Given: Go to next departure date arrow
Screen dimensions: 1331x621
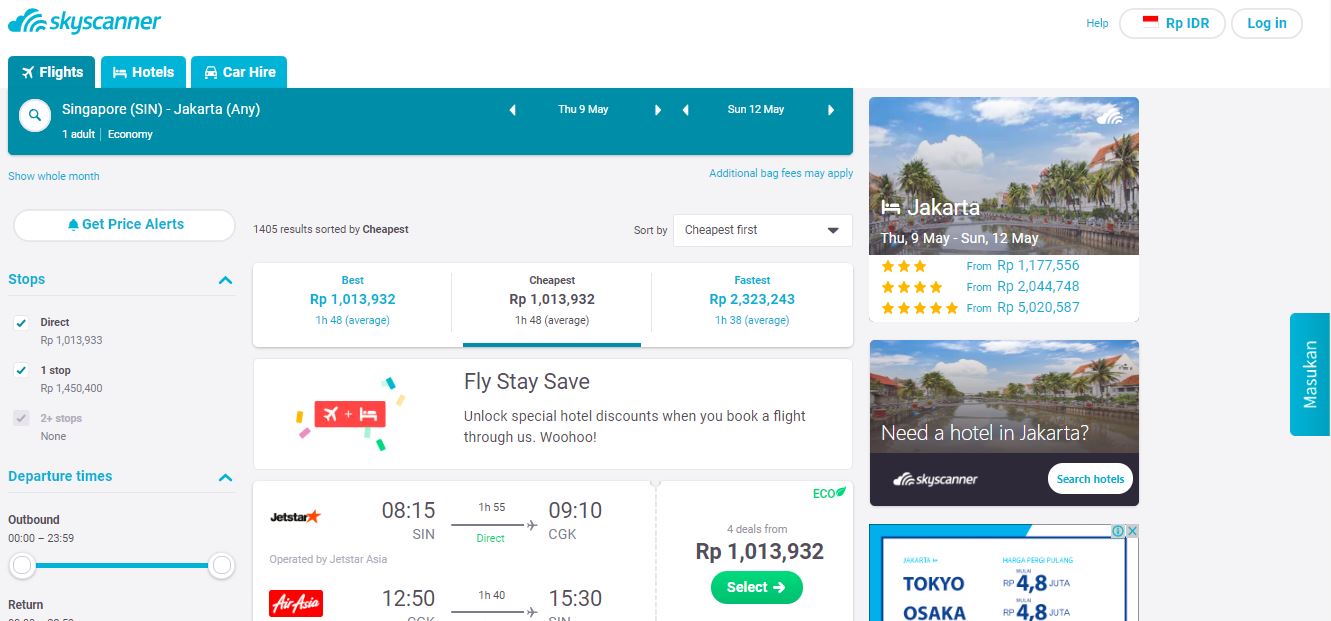Looking at the screenshot, I should point(657,110).
